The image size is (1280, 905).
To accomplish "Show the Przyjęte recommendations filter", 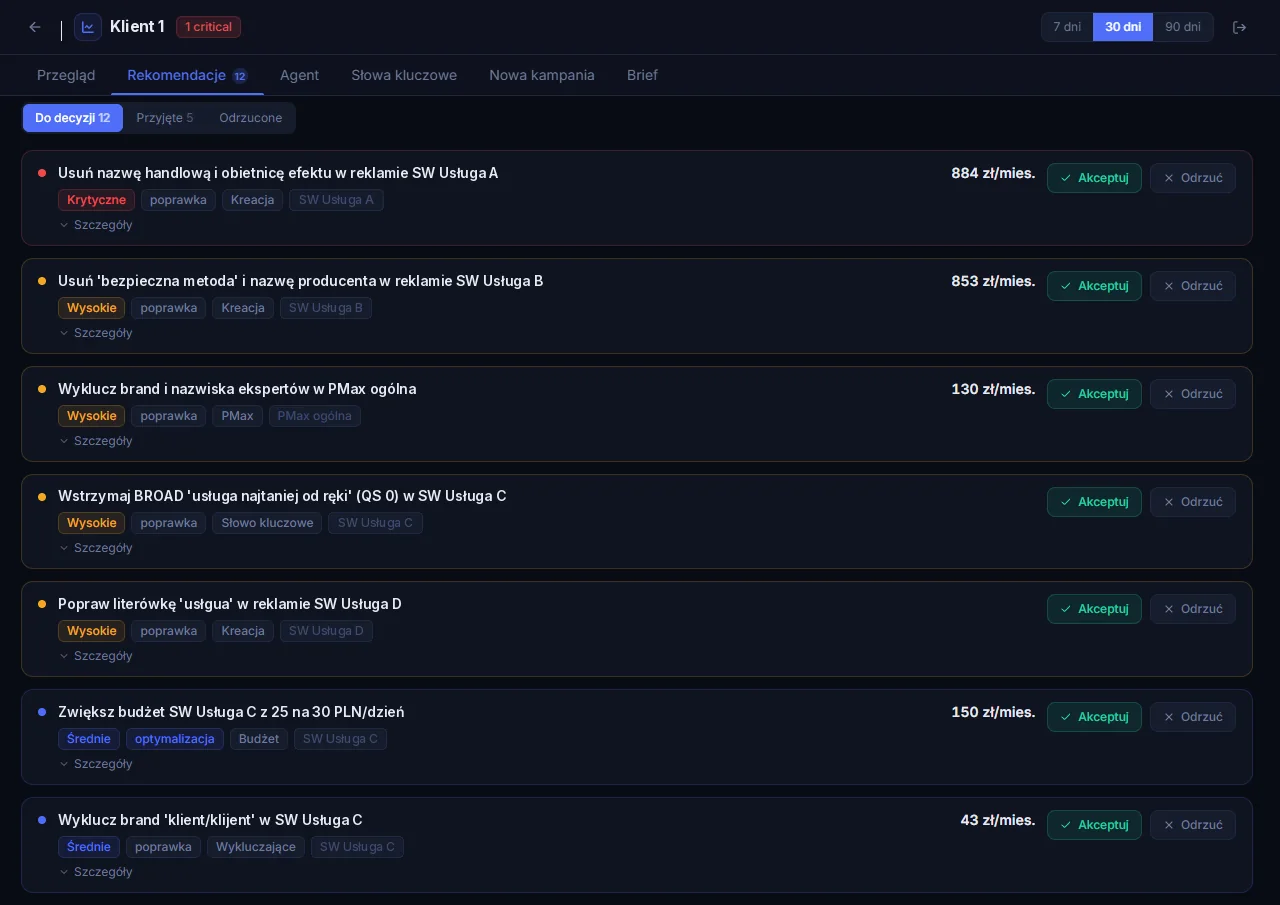I will point(165,118).
